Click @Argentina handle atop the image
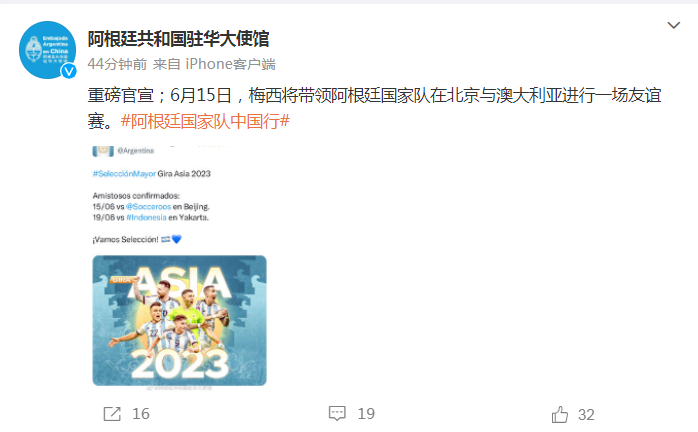 click(136, 151)
